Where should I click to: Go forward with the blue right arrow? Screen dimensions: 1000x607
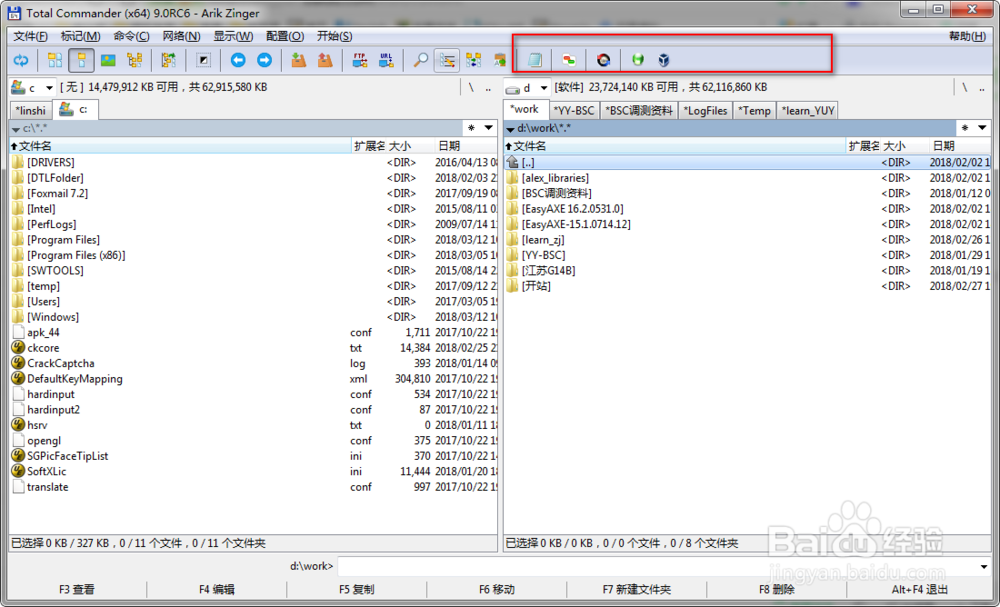pyautogui.click(x=264, y=61)
